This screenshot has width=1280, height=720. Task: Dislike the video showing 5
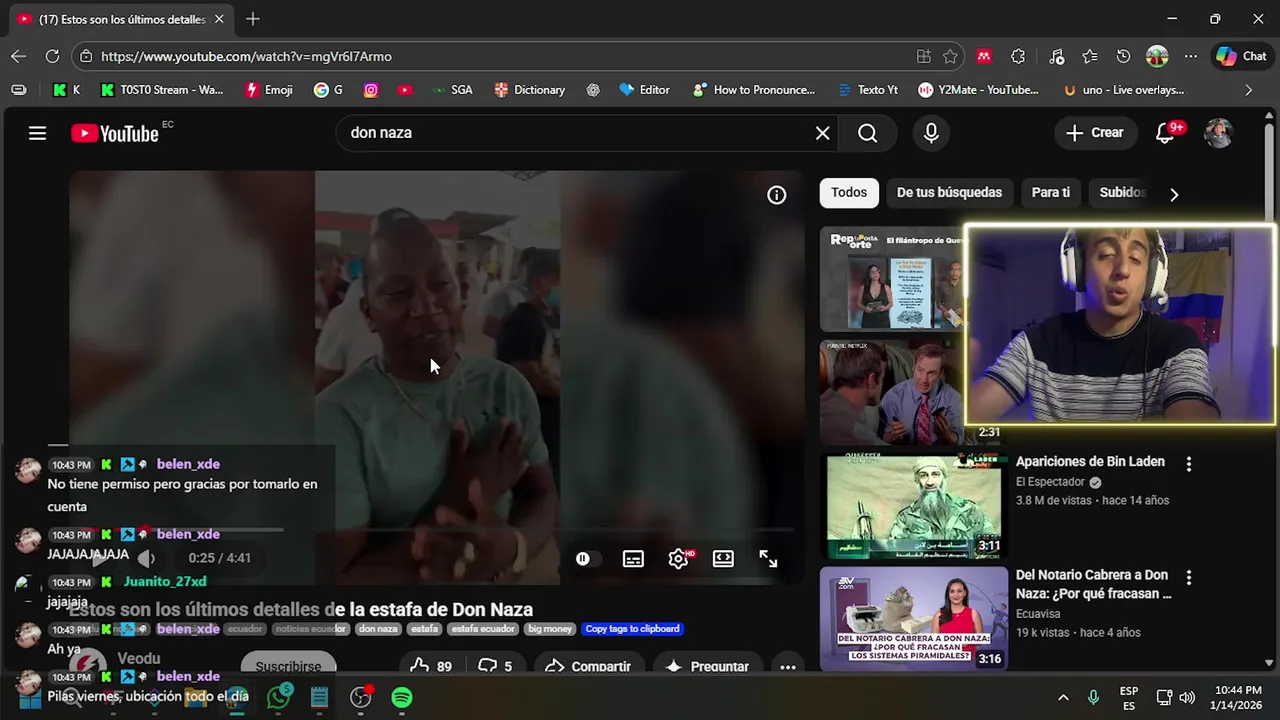point(495,666)
